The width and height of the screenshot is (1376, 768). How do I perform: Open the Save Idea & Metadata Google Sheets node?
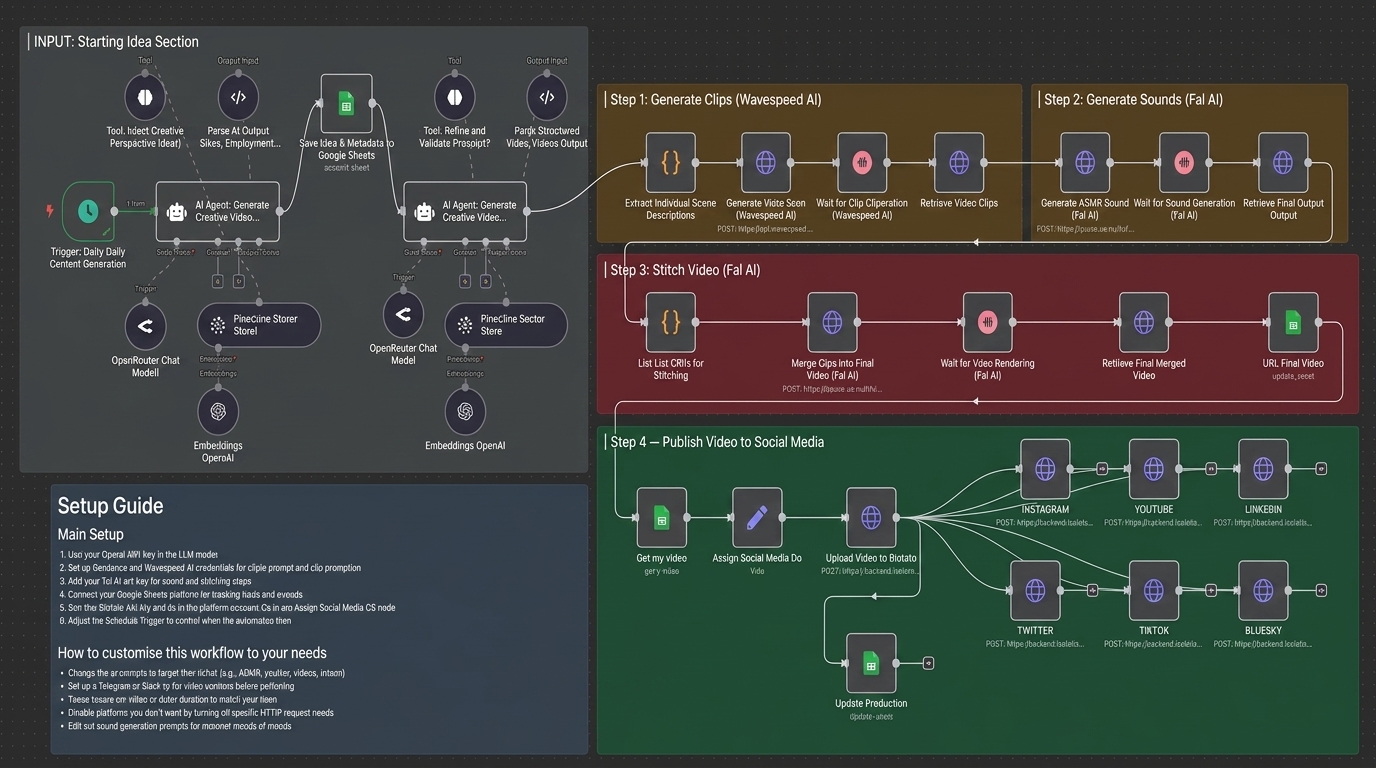pyautogui.click(x=346, y=103)
